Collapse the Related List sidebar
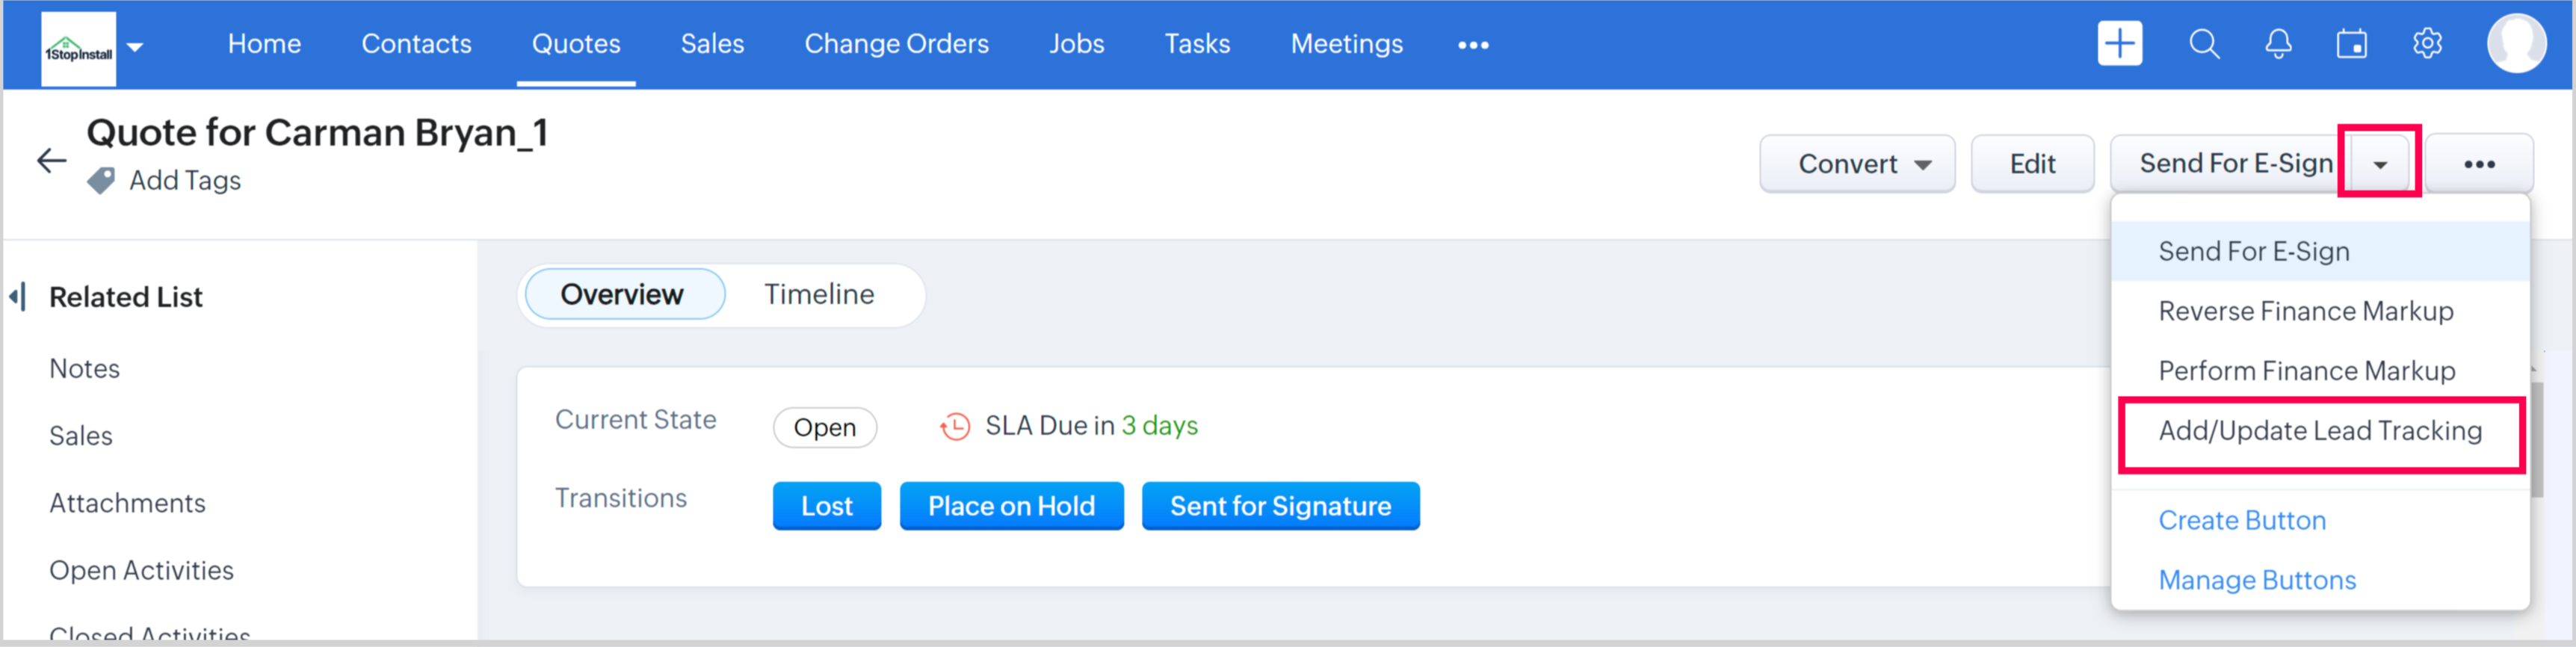Viewport: 2576px width, 647px height. pyautogui.click(x=17, y=297)
